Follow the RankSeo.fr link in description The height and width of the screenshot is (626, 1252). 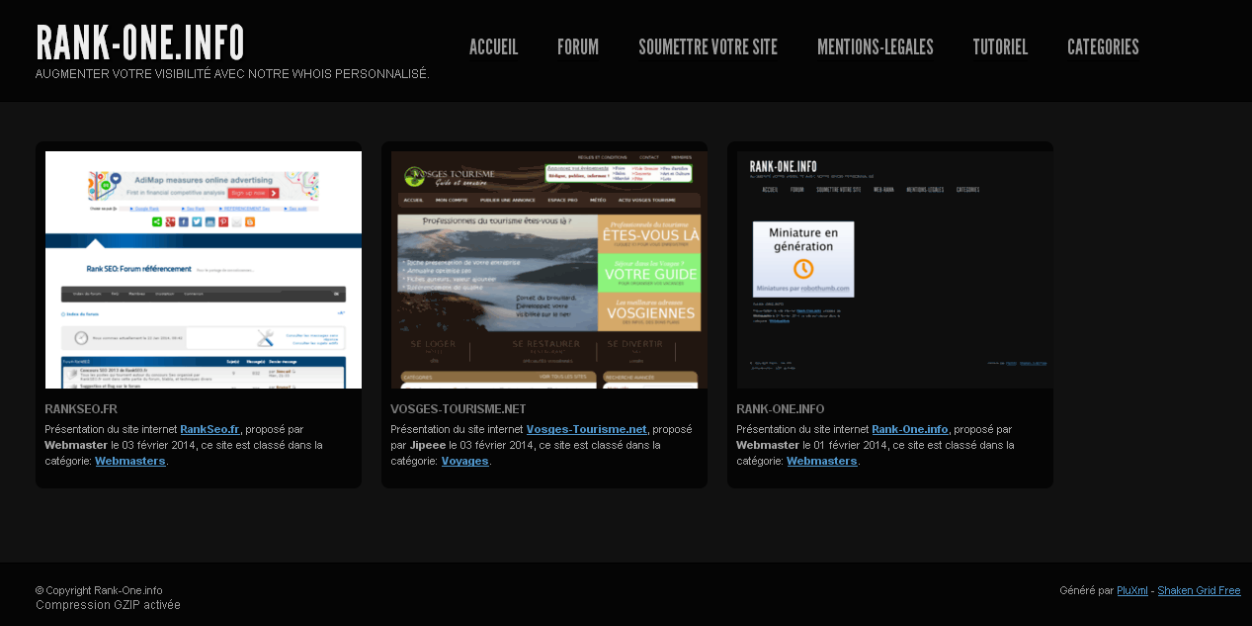[210, 429]
